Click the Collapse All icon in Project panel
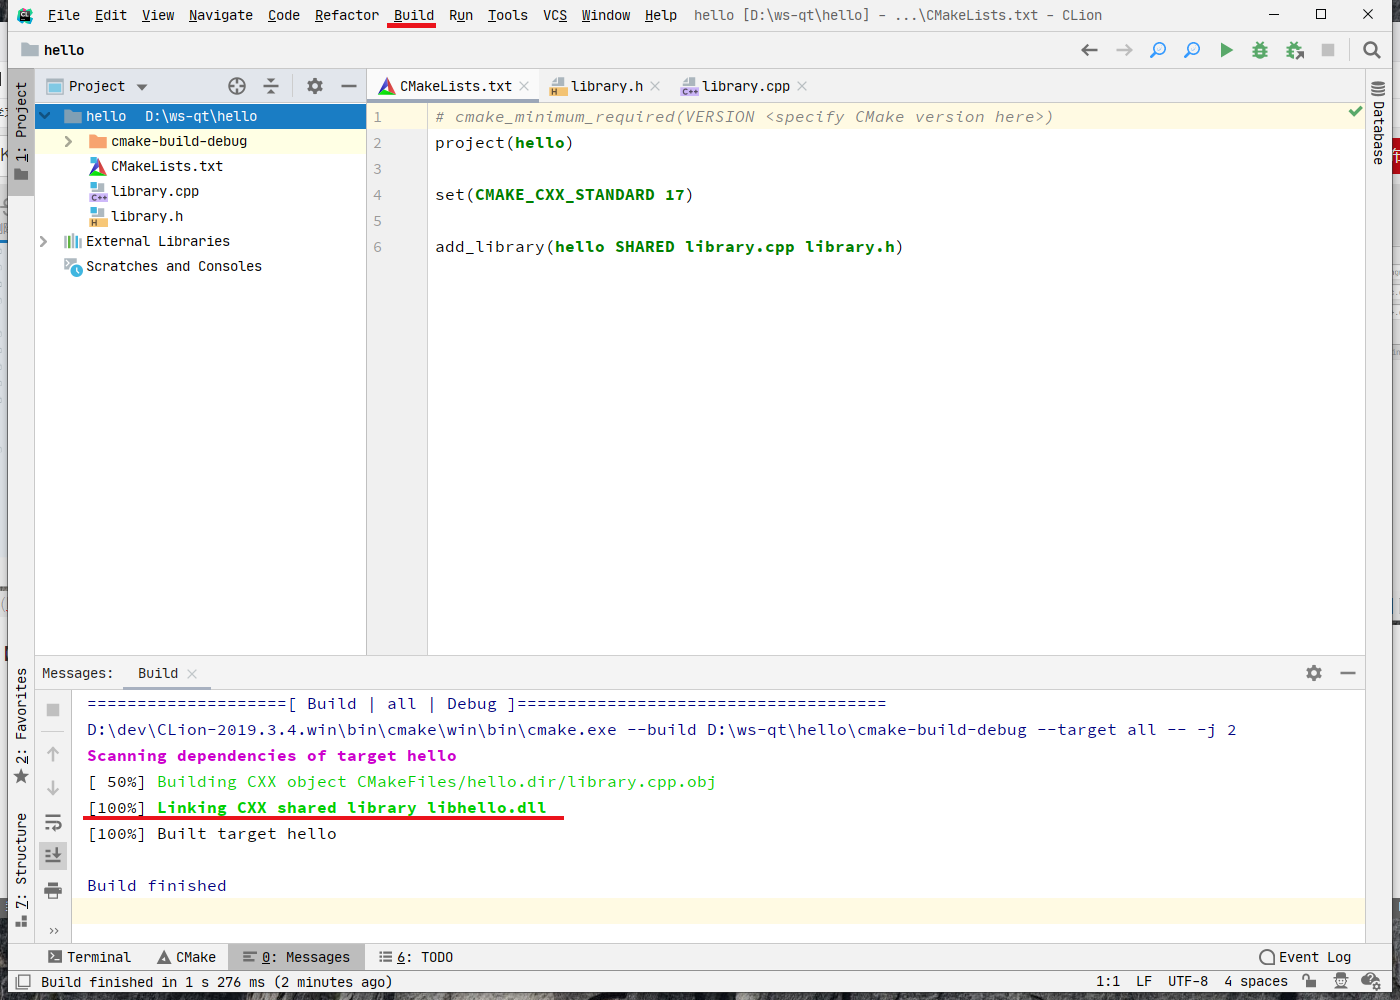The width and height of the screenshot is (1400, 1000). click(x=271, y=86)
